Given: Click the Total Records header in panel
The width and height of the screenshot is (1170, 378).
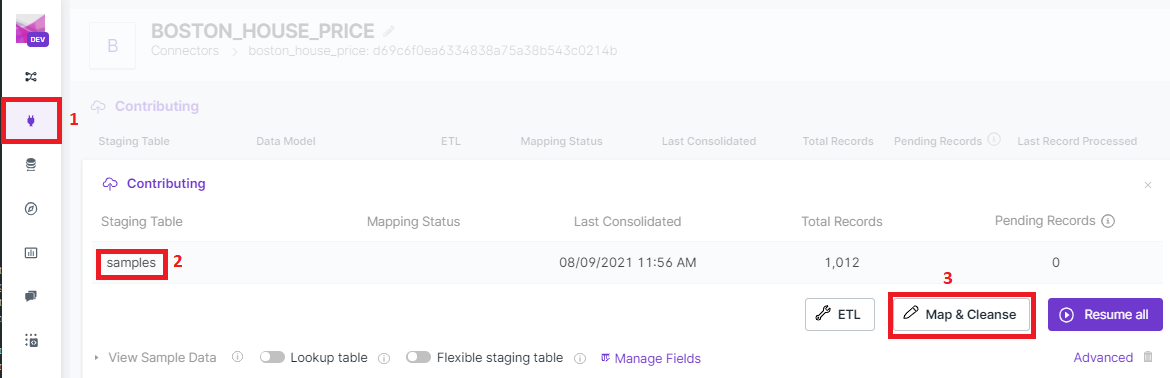Looking at the screenshot, I should (x=842, y=221).
